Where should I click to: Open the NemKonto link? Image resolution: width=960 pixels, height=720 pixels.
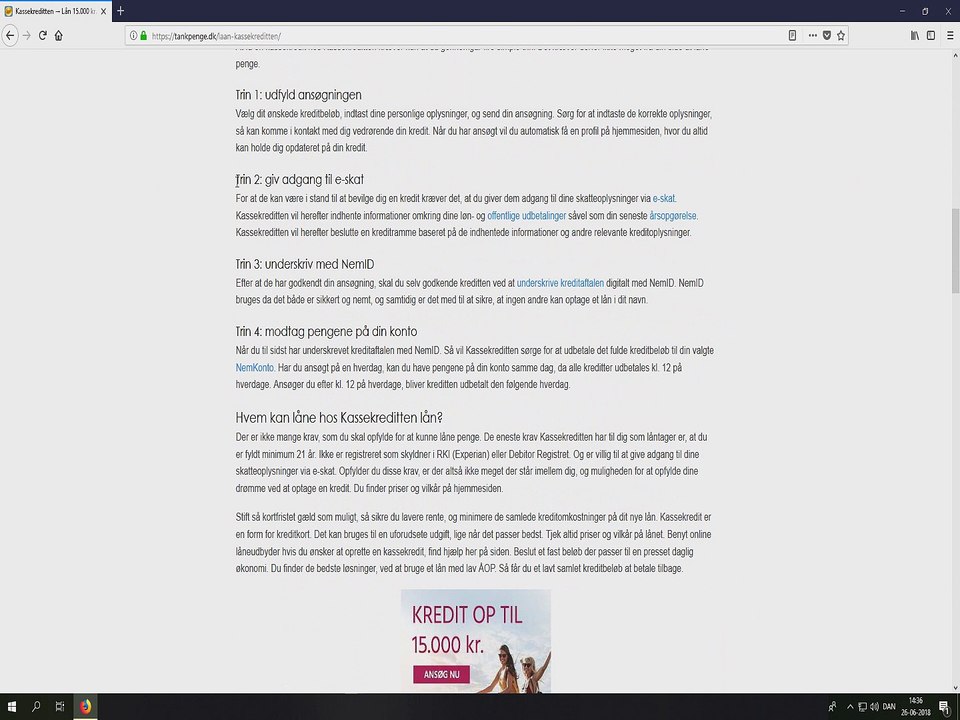[255, 367]
